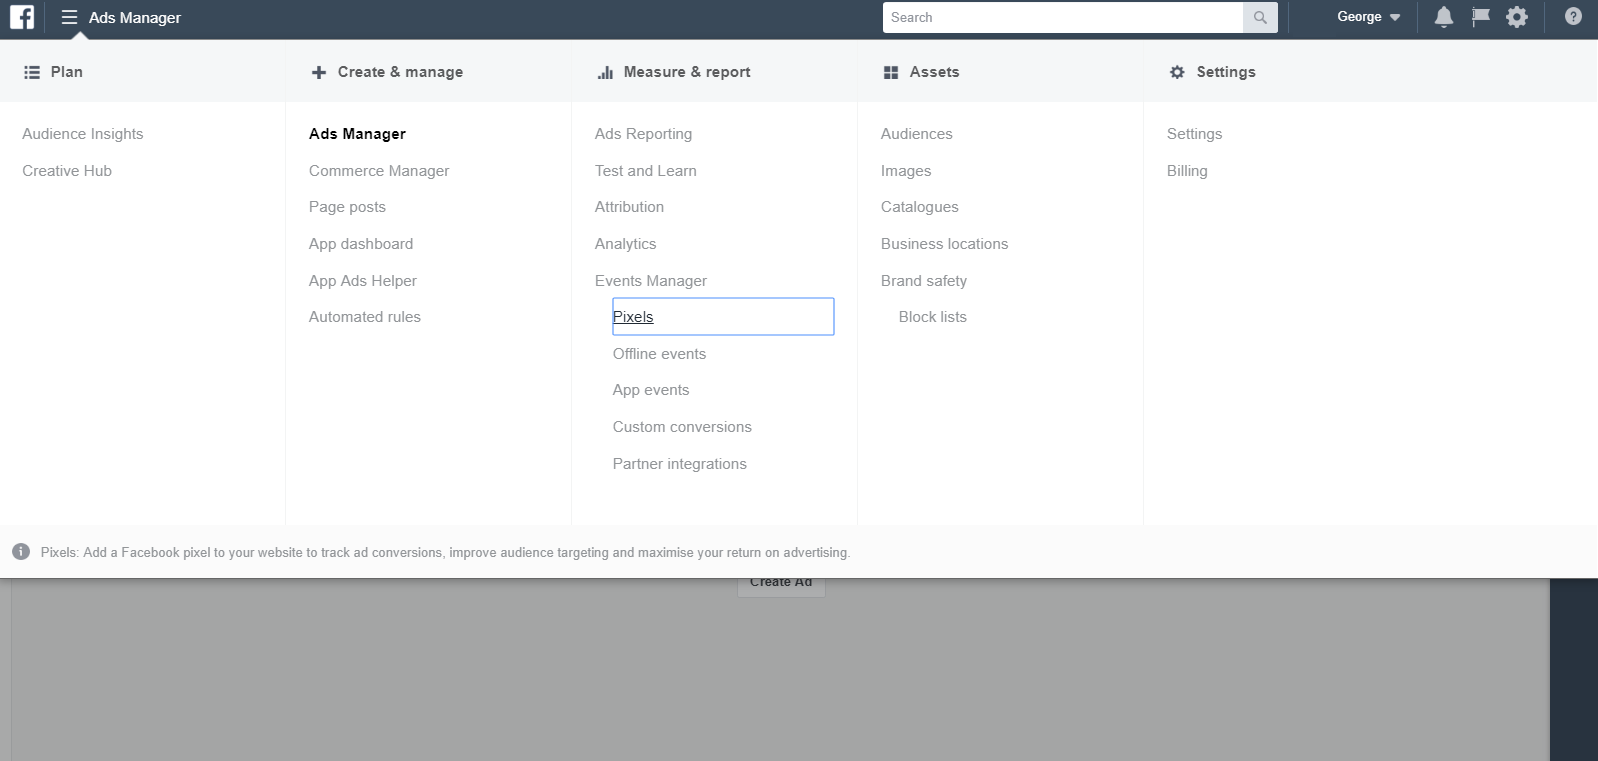Click the Settings column heading text

coord(1226,72)
